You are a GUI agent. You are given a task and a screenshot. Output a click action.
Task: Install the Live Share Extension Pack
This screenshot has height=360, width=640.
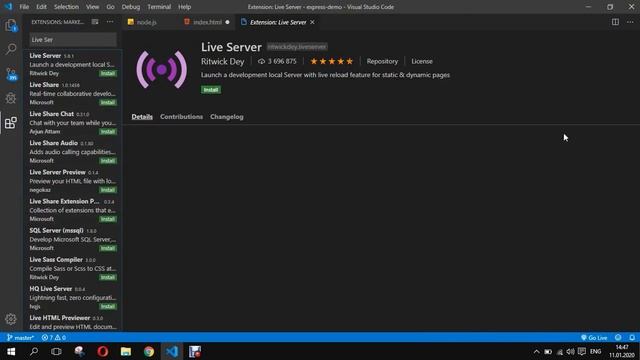(108, 219)
